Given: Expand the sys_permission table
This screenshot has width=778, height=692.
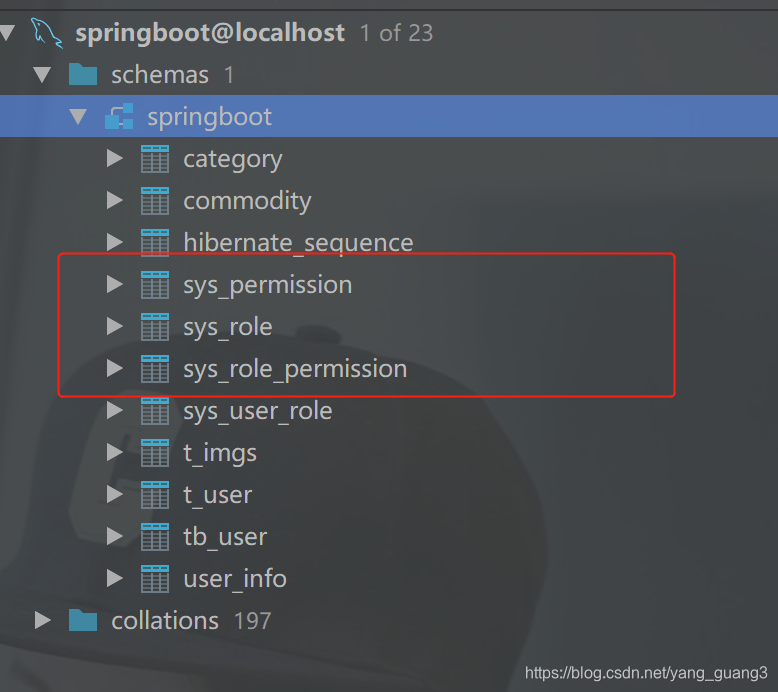Looking at the screenshot, I should [114, 285].
